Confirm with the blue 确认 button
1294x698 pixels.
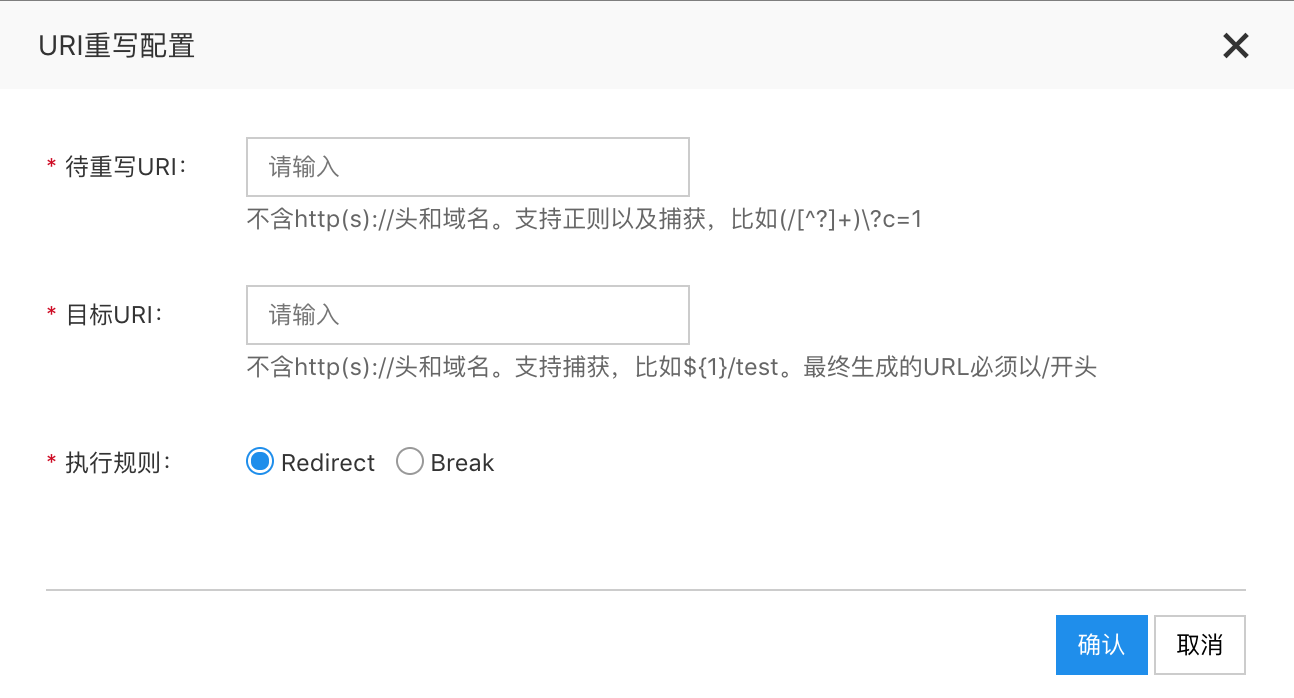[x=1101, y=645]
